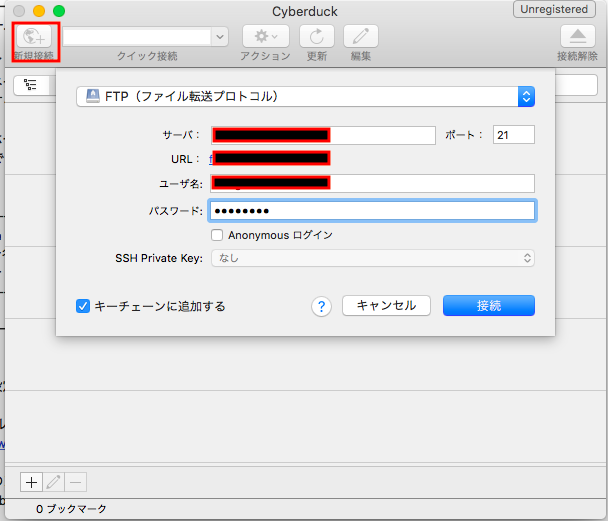Enable the Anonymous login checkbox
Image resolution: width=608 pixels, height=521 pixels.
click(x=217, y=235)
